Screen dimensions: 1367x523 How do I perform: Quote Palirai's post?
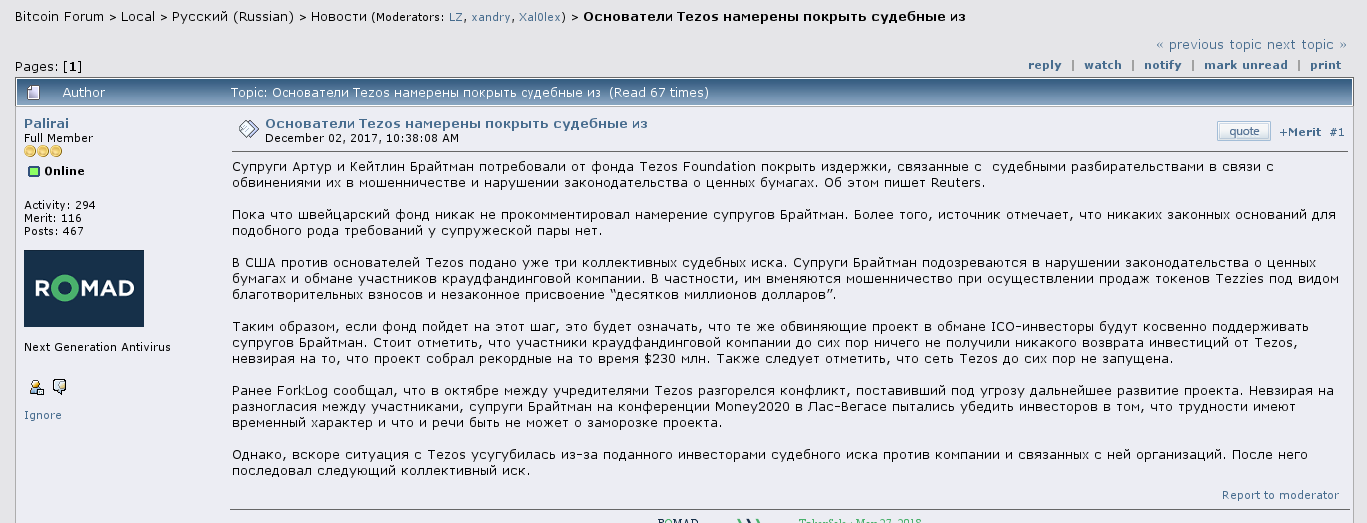pos(1244,131)
